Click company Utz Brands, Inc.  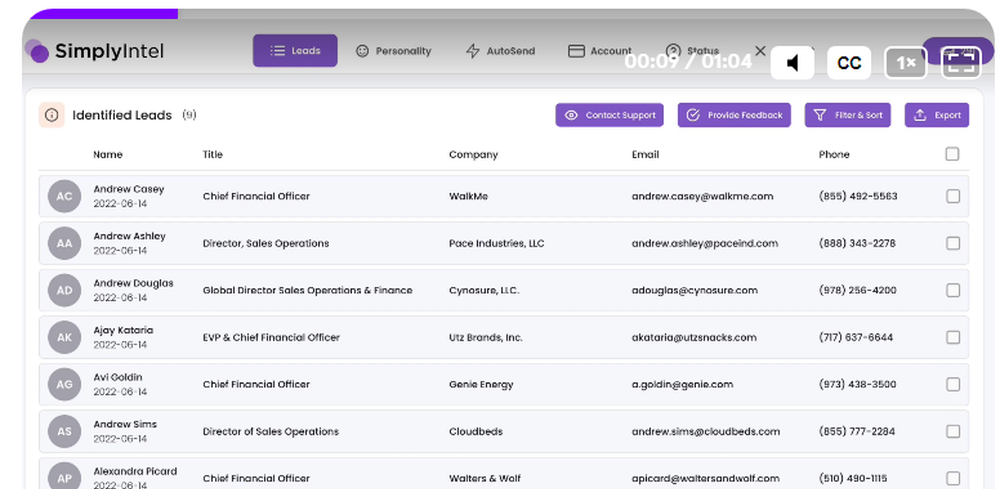[x=485, y=337]
